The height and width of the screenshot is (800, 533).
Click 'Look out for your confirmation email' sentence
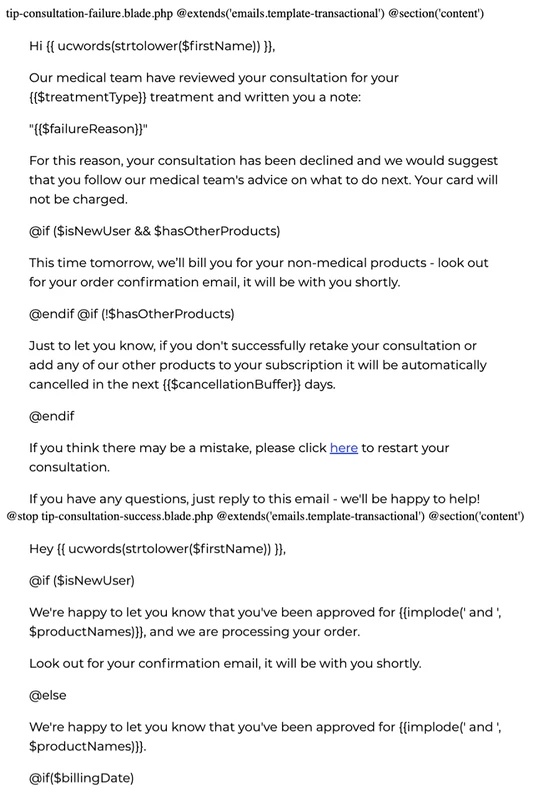[225, 664]
